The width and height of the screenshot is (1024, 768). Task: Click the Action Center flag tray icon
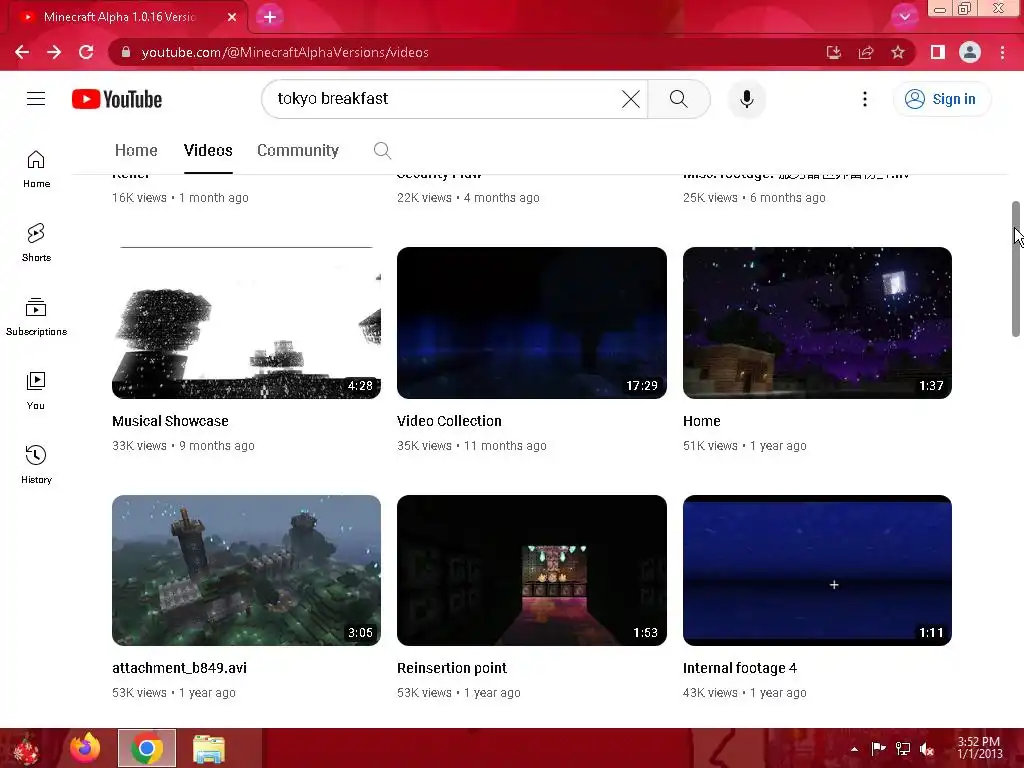878,749
